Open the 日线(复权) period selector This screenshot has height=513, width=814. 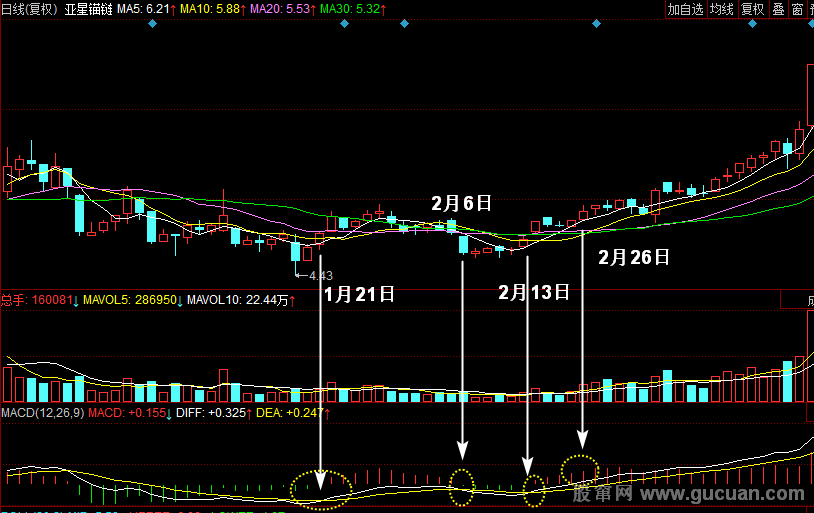click(x=29, y=9)
